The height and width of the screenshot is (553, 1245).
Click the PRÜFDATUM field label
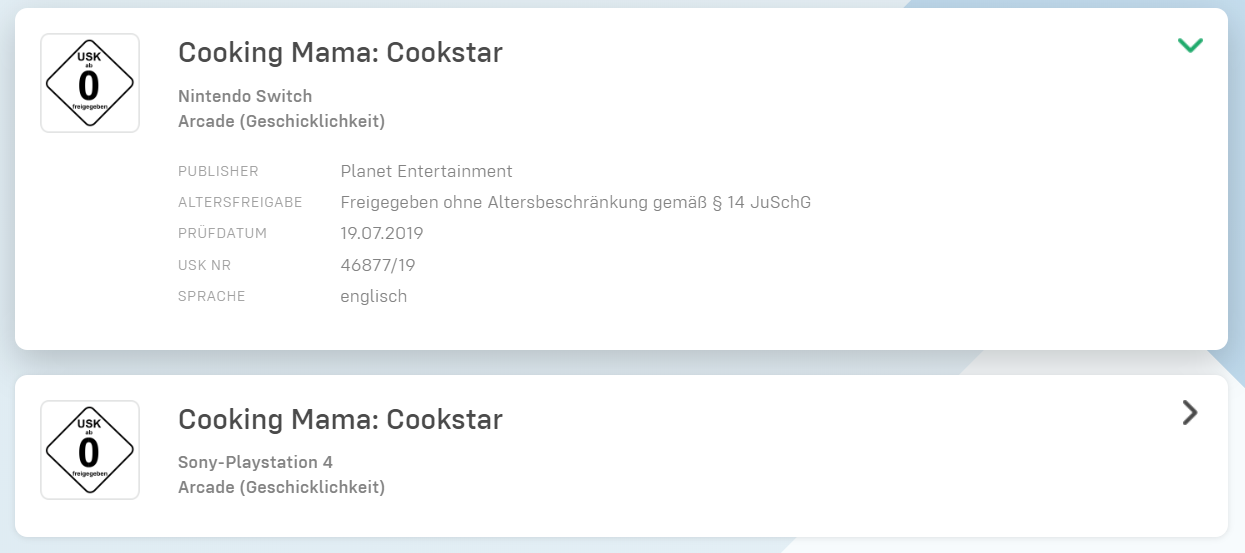tap(223, 234)
